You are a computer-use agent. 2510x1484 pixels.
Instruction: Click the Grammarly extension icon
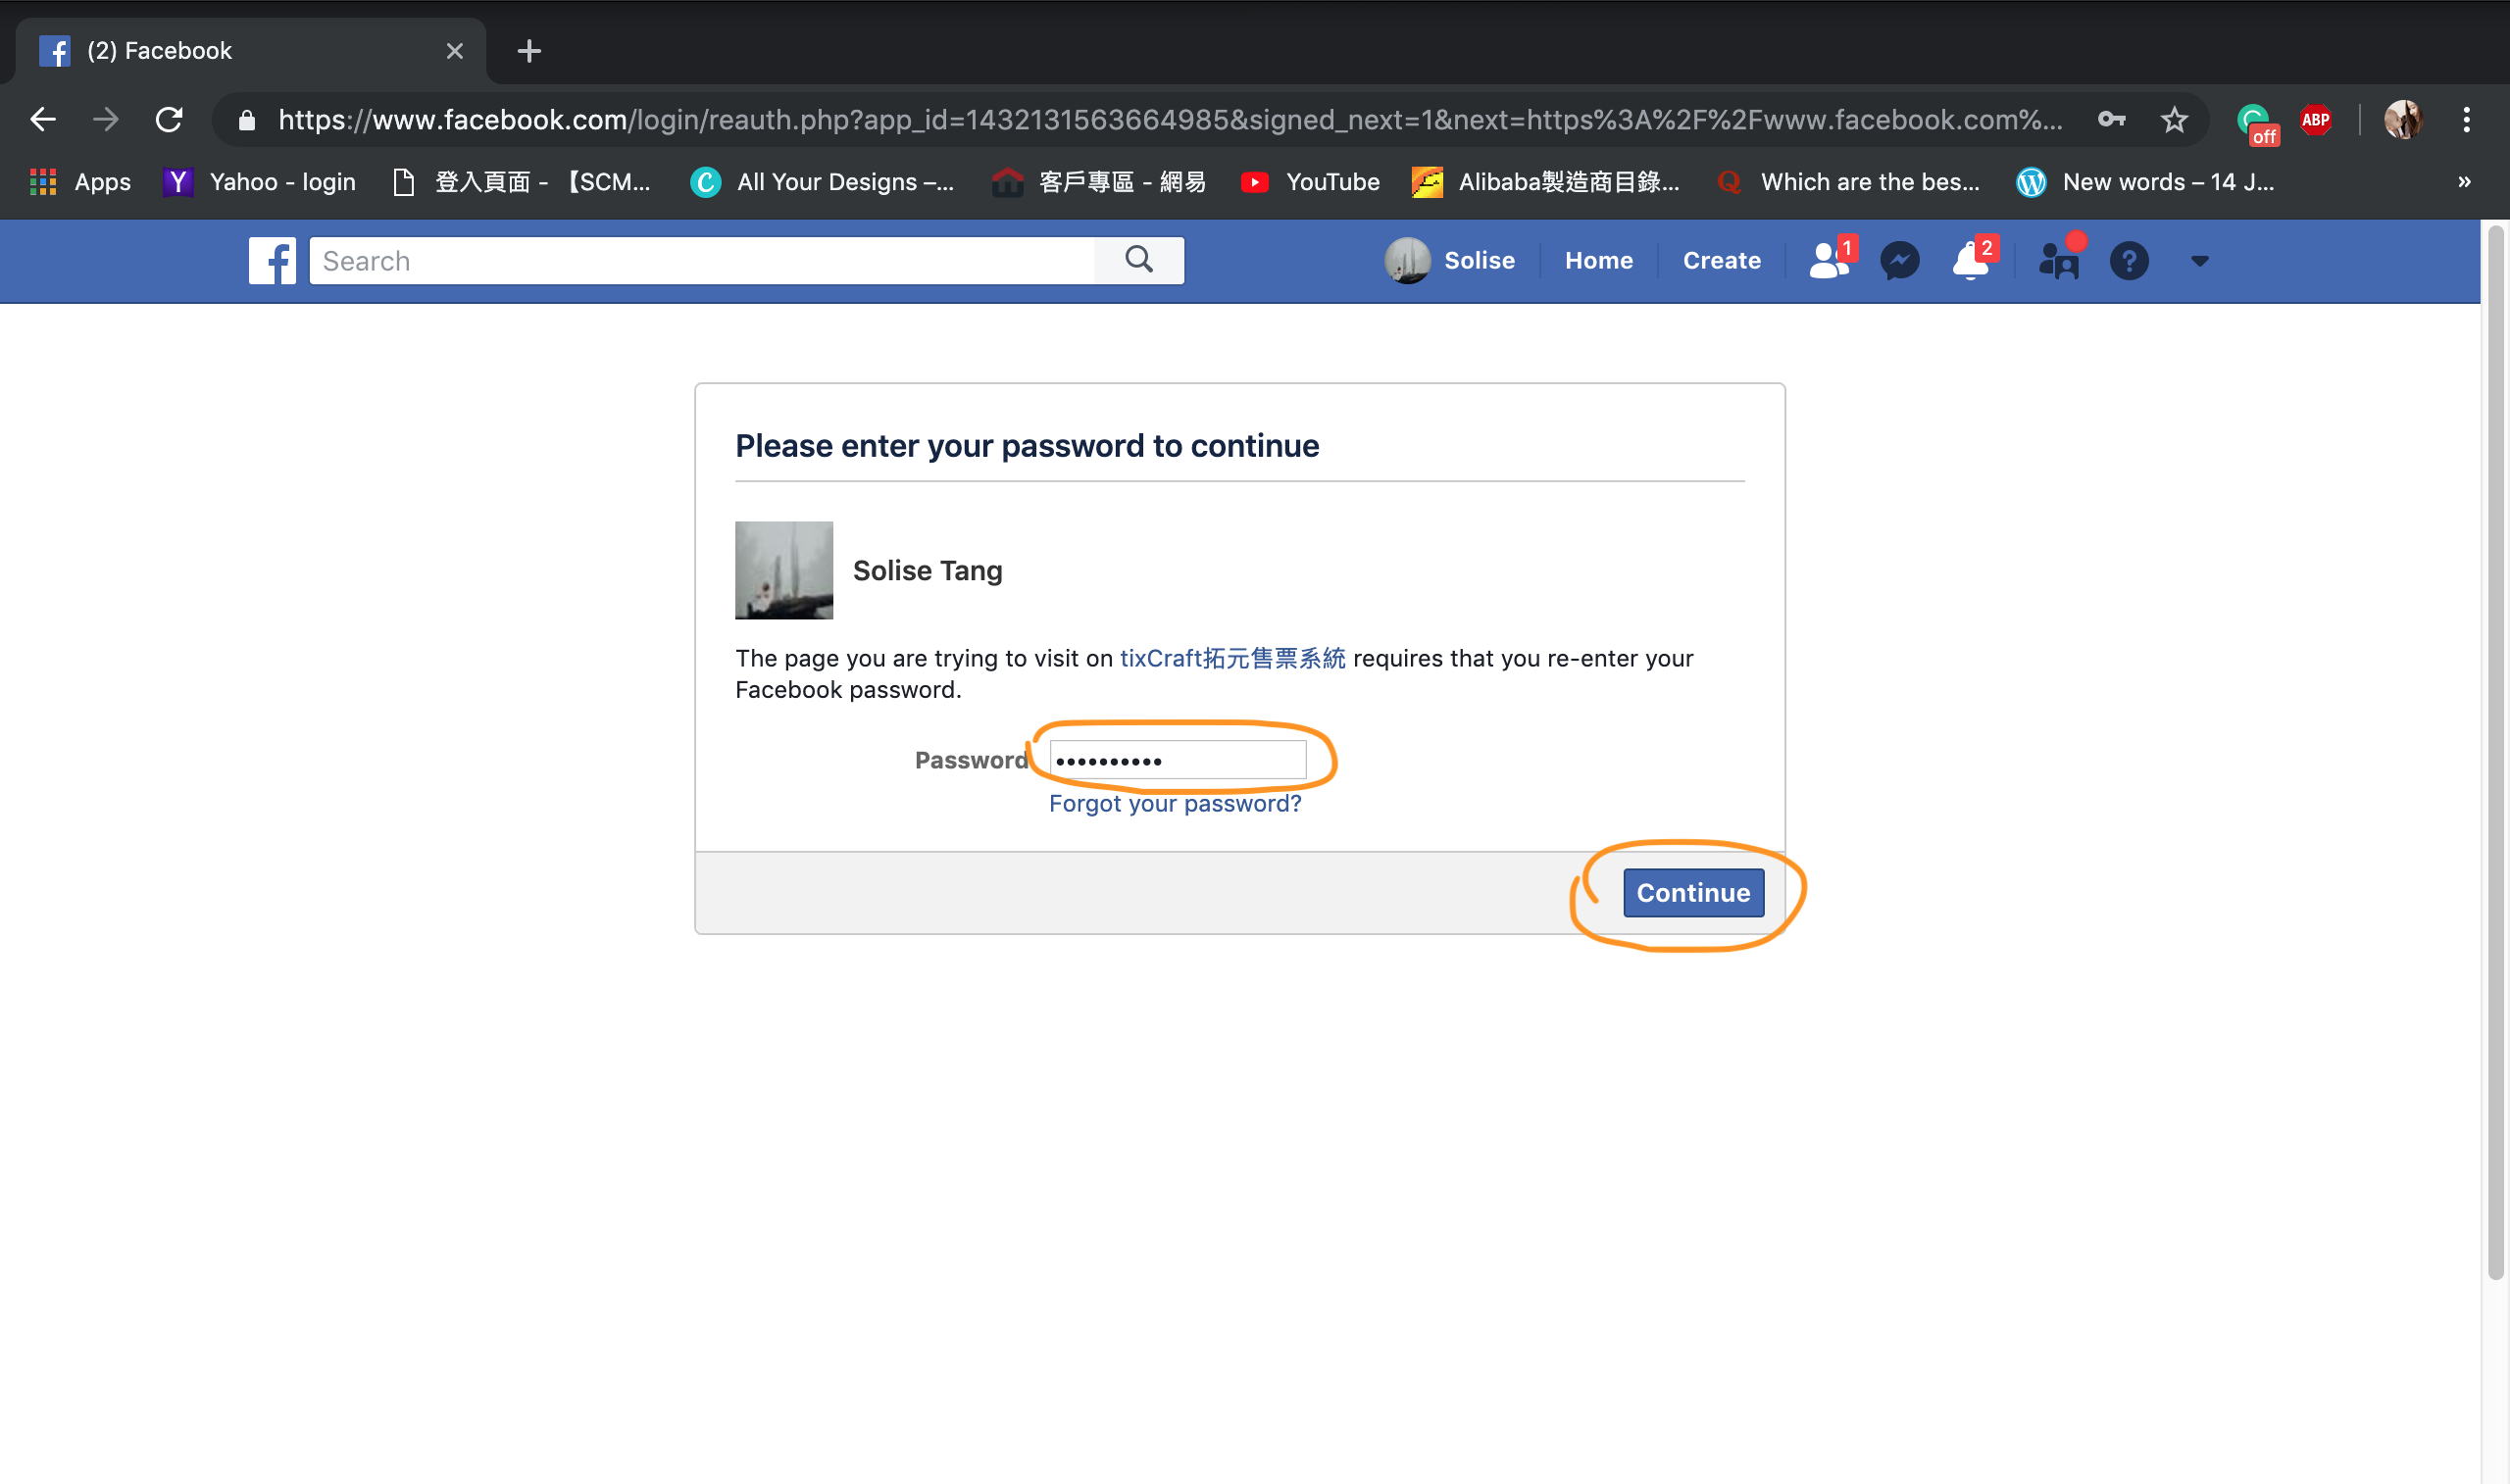click(x=2254, y=122)
